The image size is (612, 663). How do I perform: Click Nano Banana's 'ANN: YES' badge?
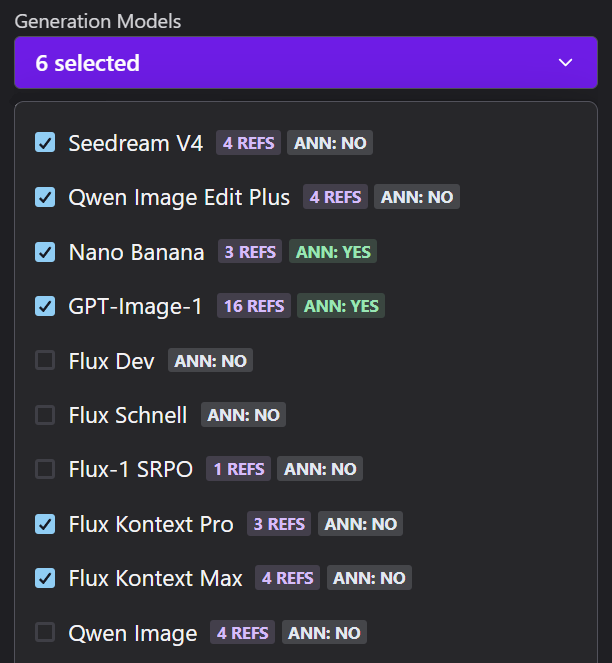coord(333,252)
